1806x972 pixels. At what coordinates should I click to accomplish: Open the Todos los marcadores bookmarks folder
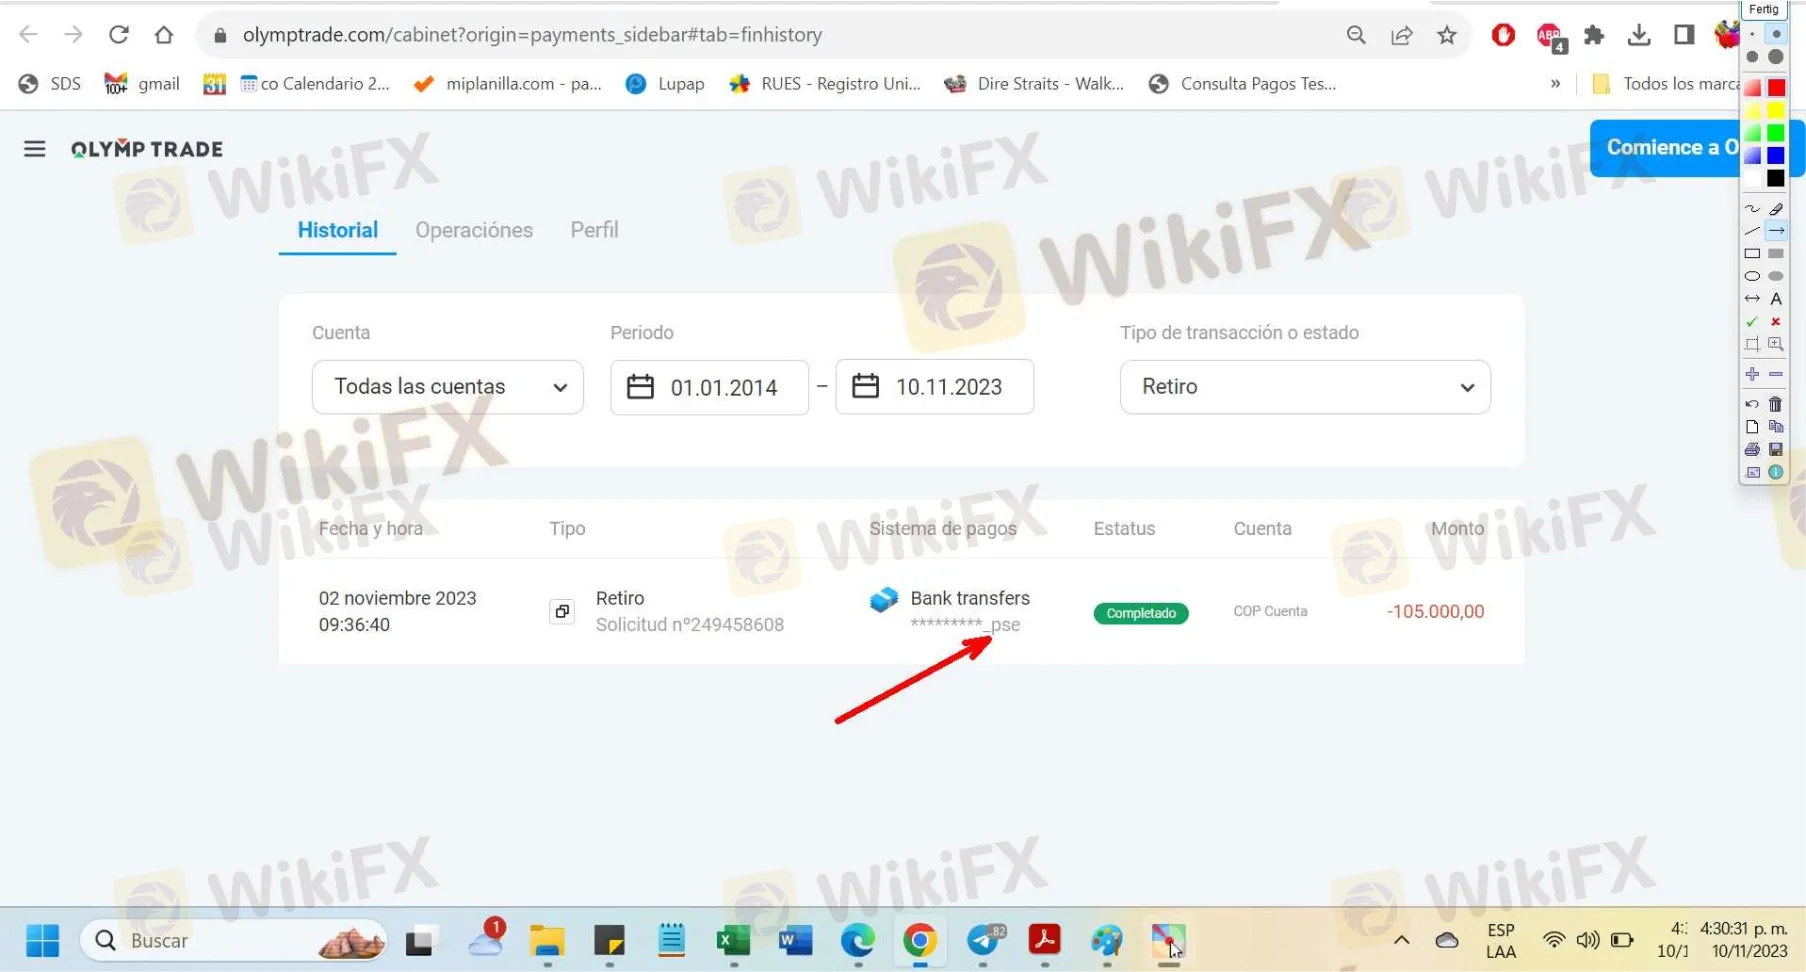click(1665, 84)
